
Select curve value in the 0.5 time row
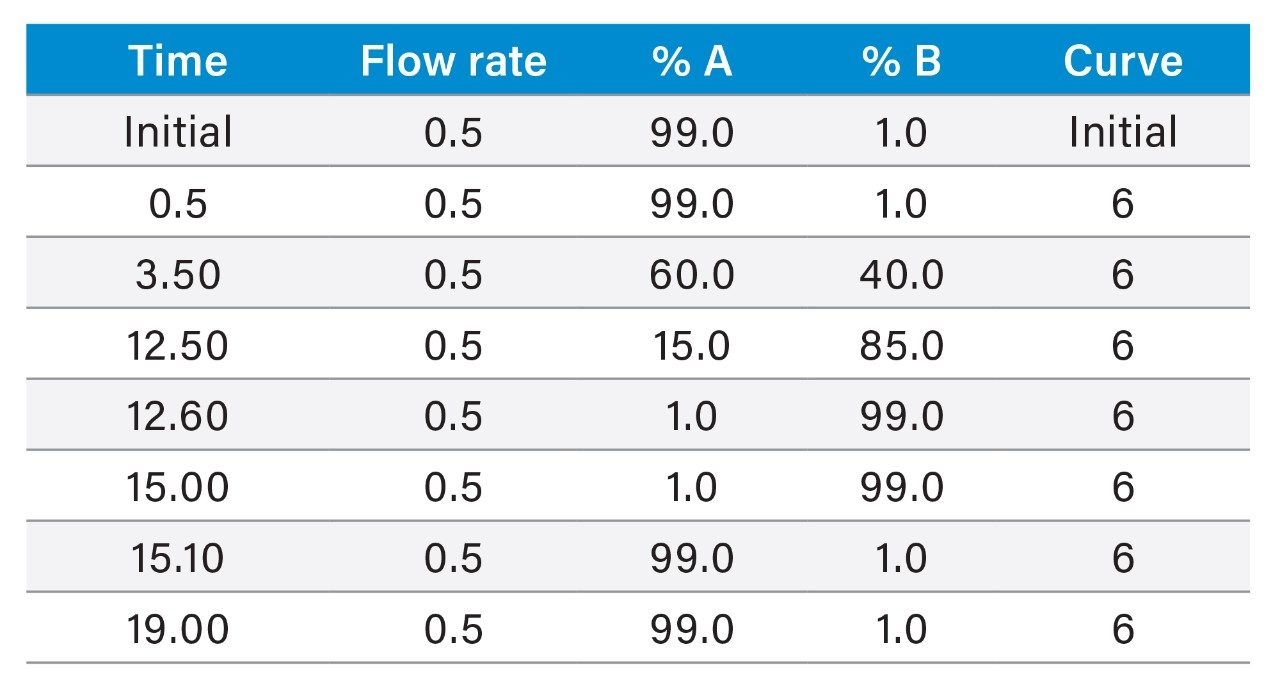1123,204
